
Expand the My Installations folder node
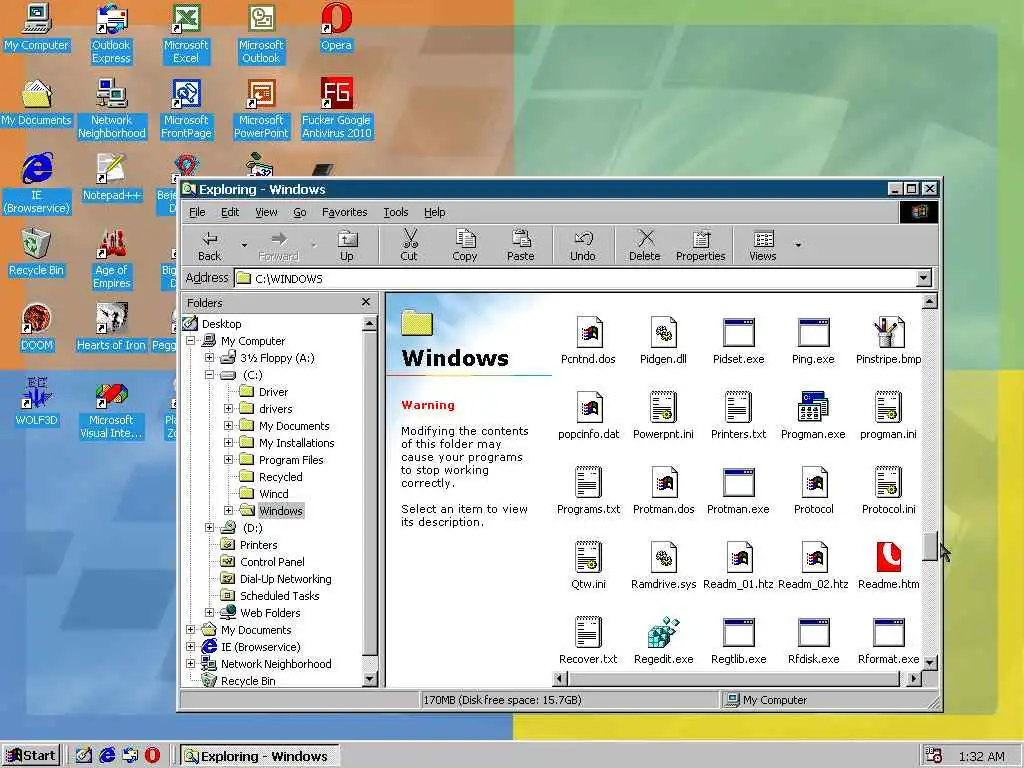coord(228,443)
